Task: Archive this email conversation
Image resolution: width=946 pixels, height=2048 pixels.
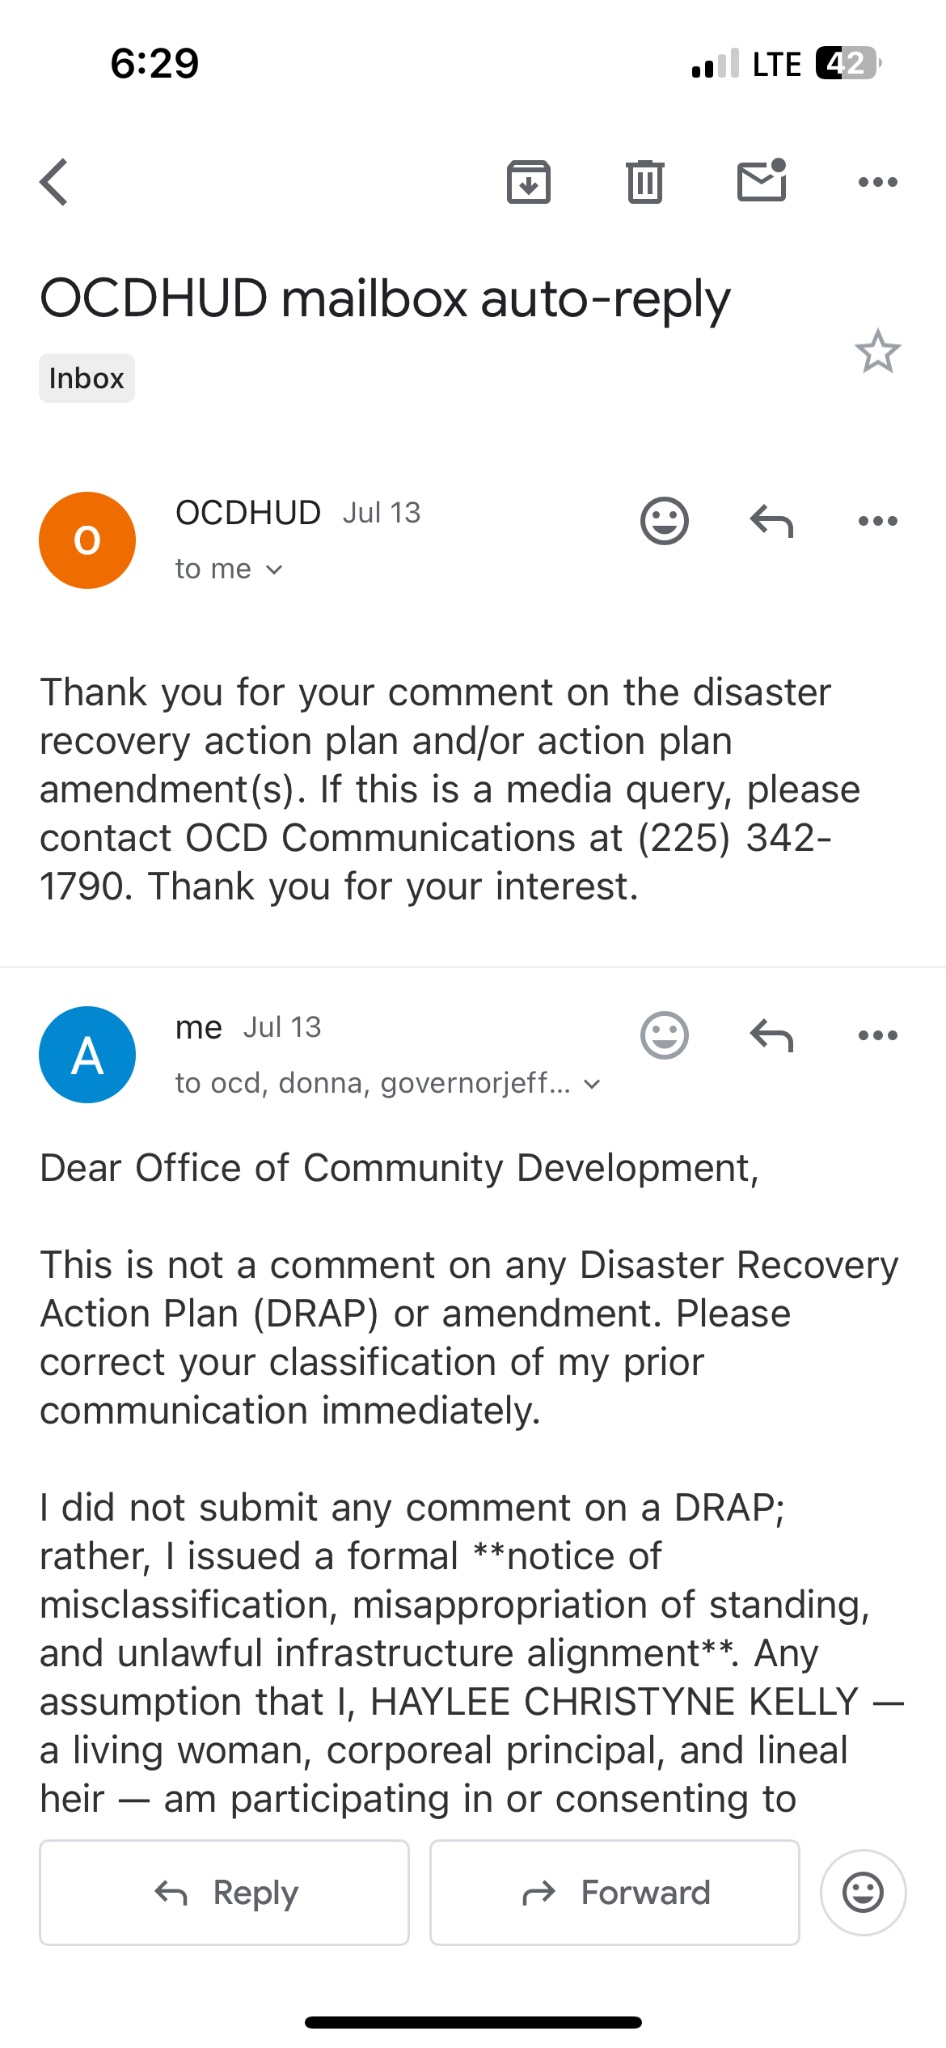Action: 528,182
